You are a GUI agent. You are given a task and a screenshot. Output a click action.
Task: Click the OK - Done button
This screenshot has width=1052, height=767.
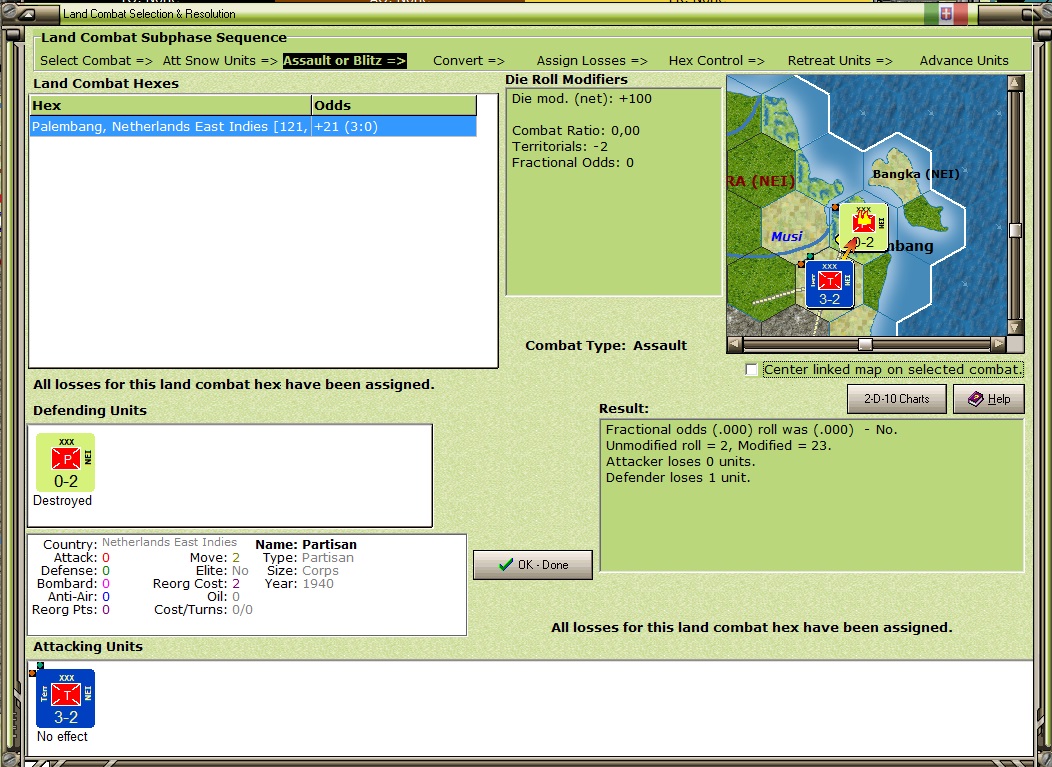[533, 565]
